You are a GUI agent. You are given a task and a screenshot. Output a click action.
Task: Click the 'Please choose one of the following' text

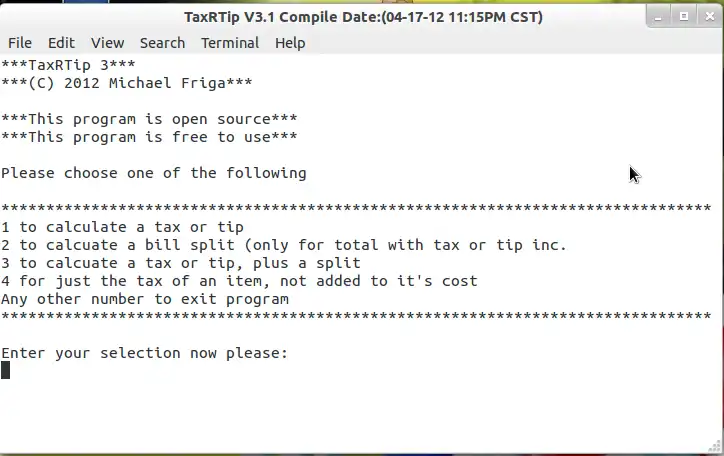point(153,173)
